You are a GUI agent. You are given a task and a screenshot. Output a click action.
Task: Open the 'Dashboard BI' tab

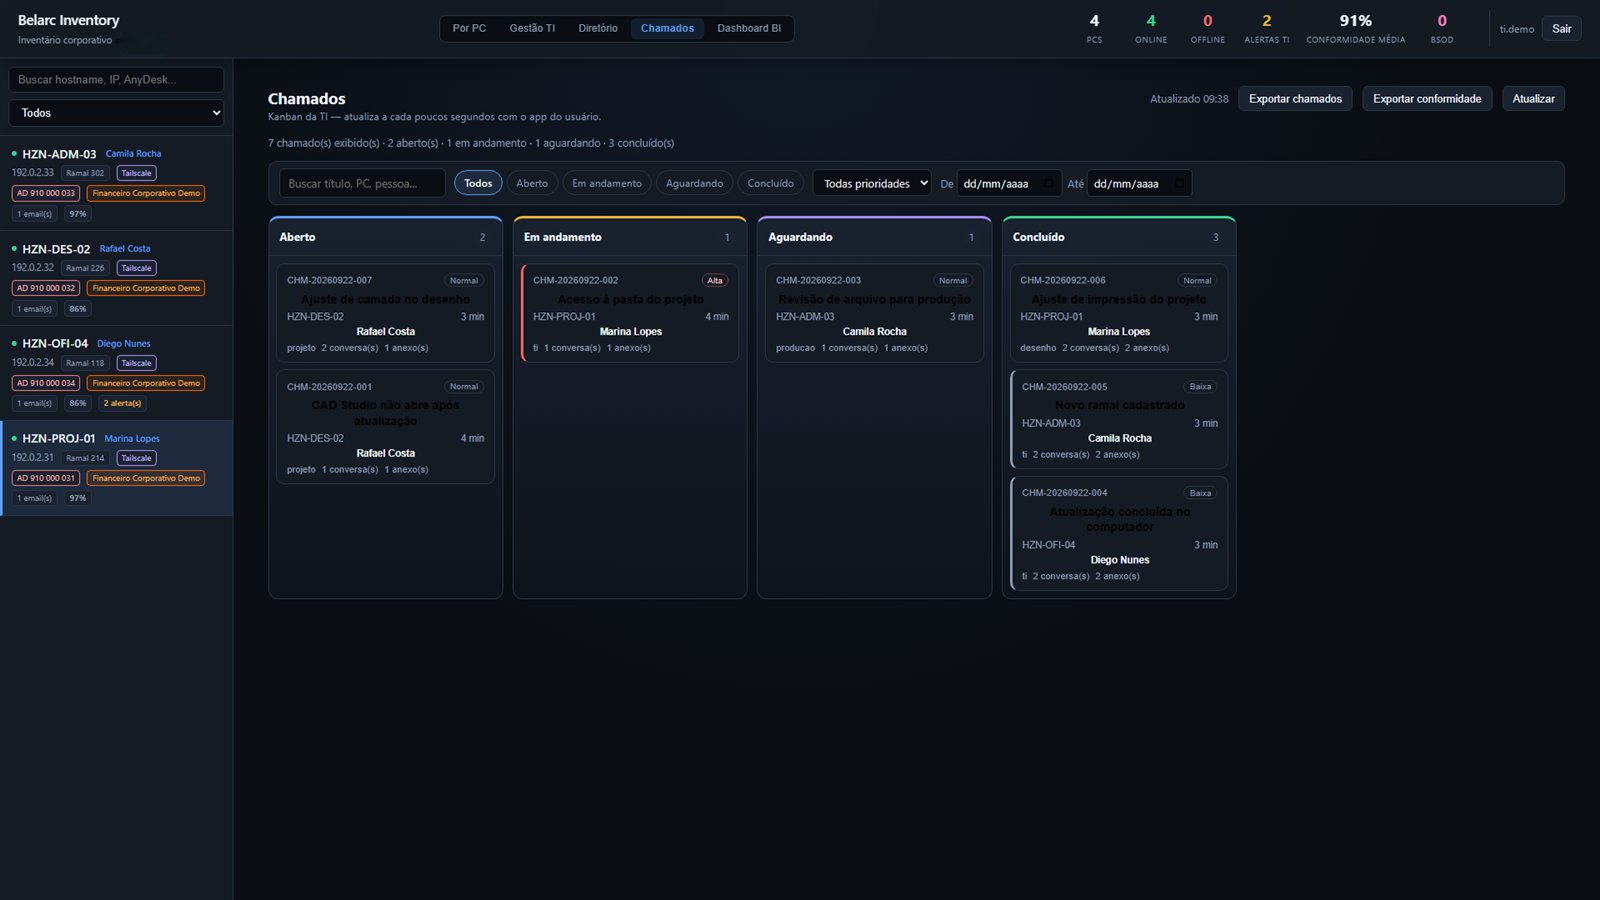click(749, 28)
